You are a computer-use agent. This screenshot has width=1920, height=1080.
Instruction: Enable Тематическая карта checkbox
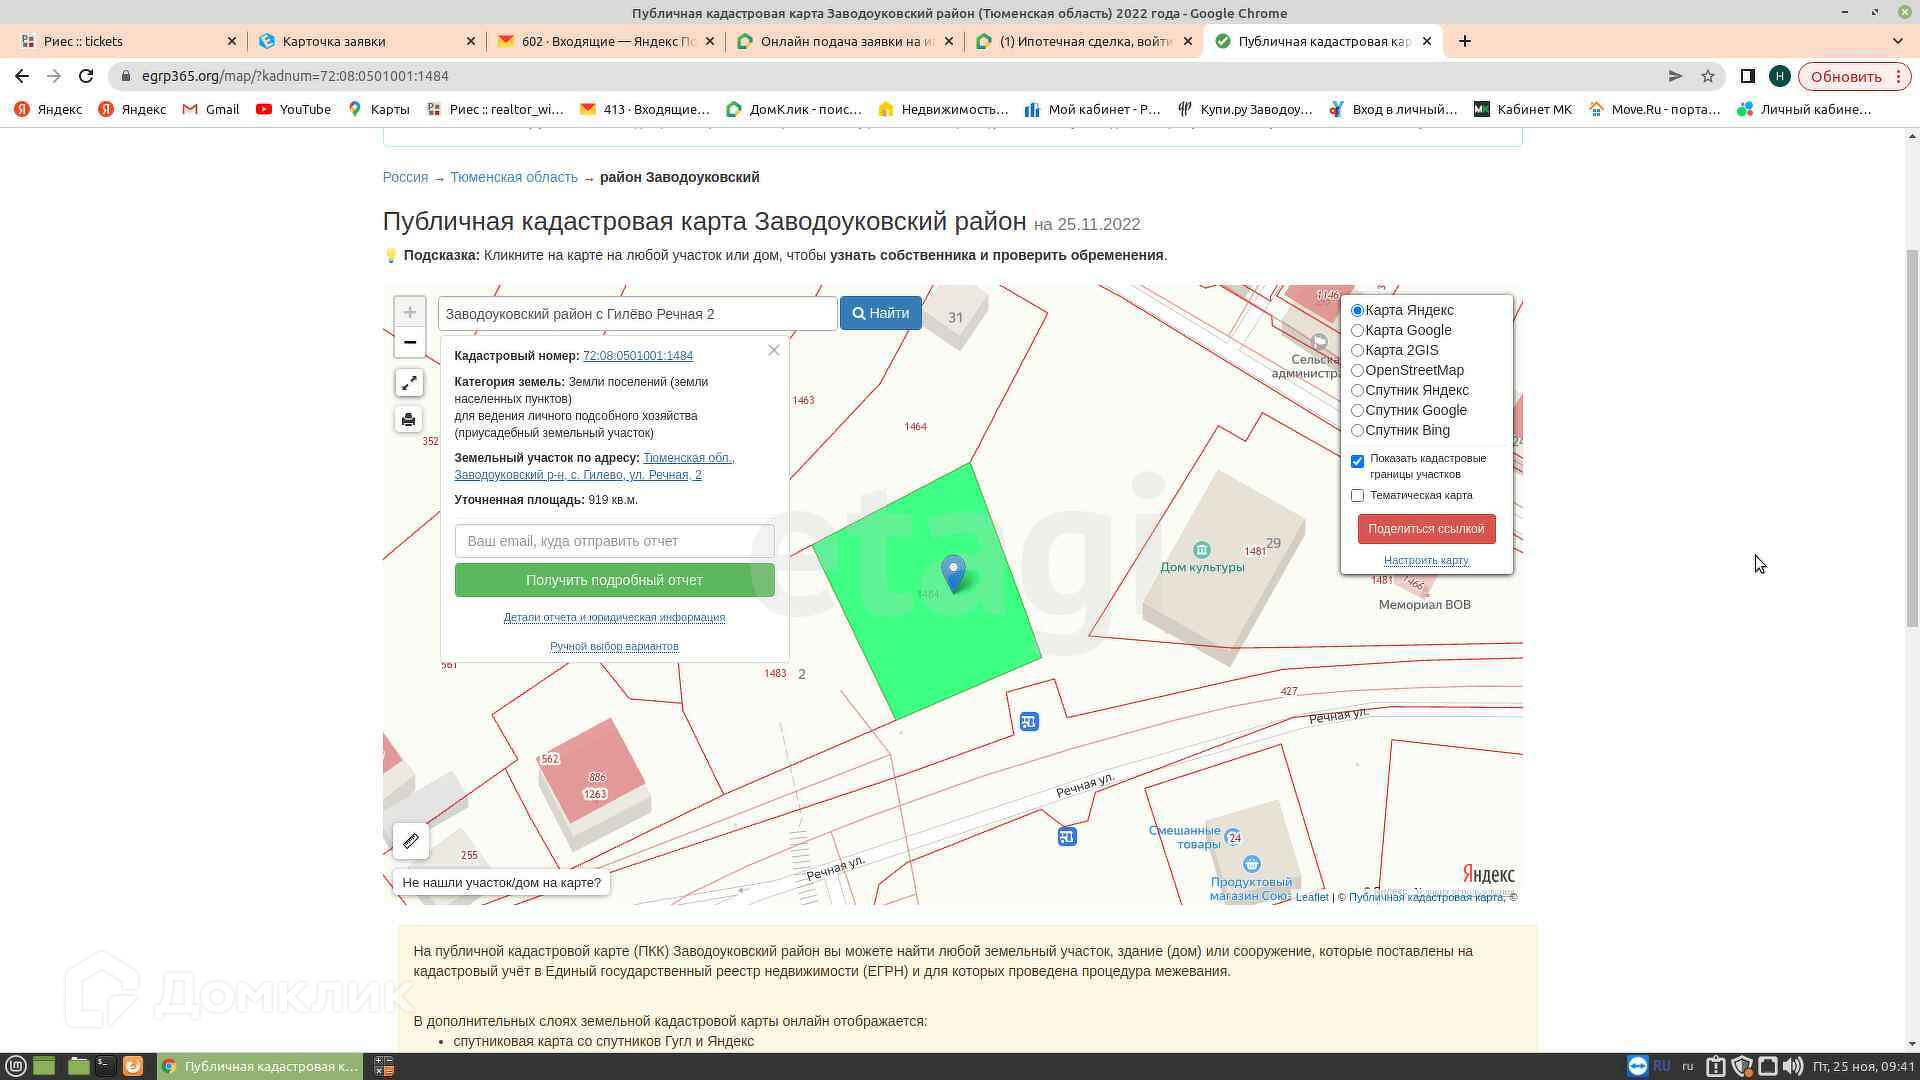point(1357,495)
